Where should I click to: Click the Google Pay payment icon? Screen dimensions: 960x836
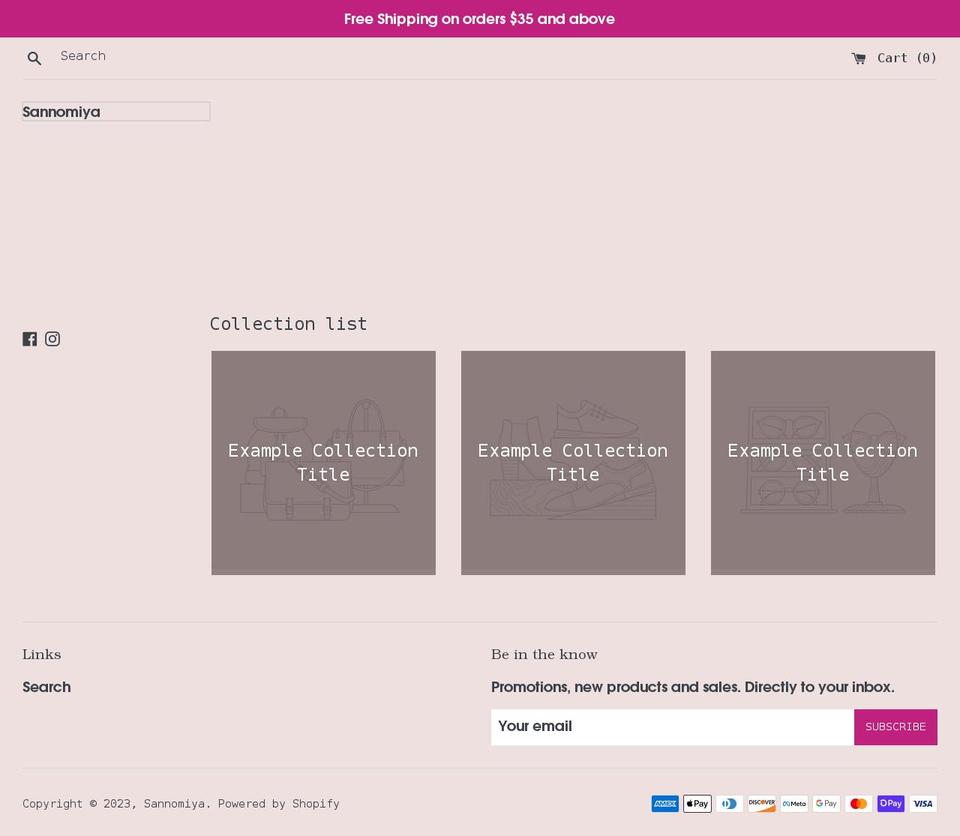pos(826,803)
